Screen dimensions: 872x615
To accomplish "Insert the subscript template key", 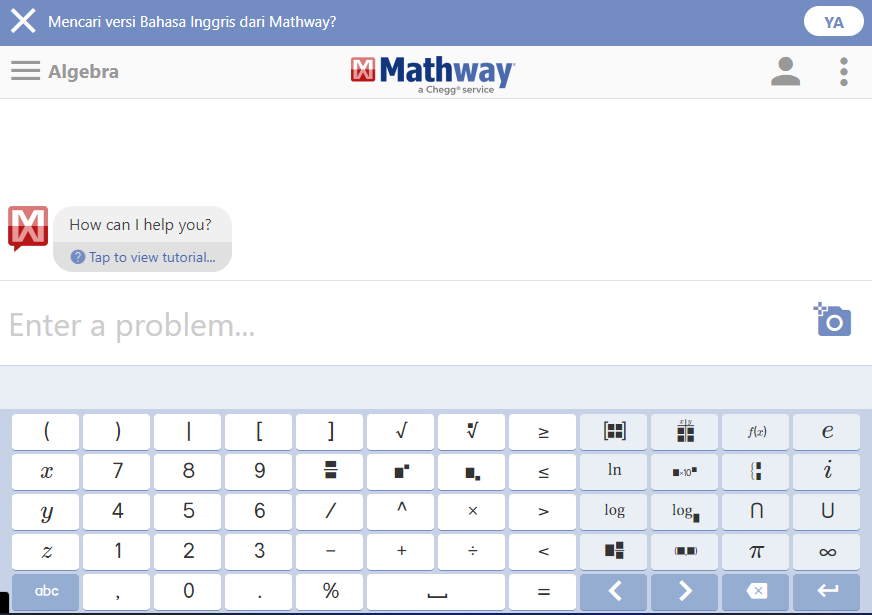I will coord(472,472).
